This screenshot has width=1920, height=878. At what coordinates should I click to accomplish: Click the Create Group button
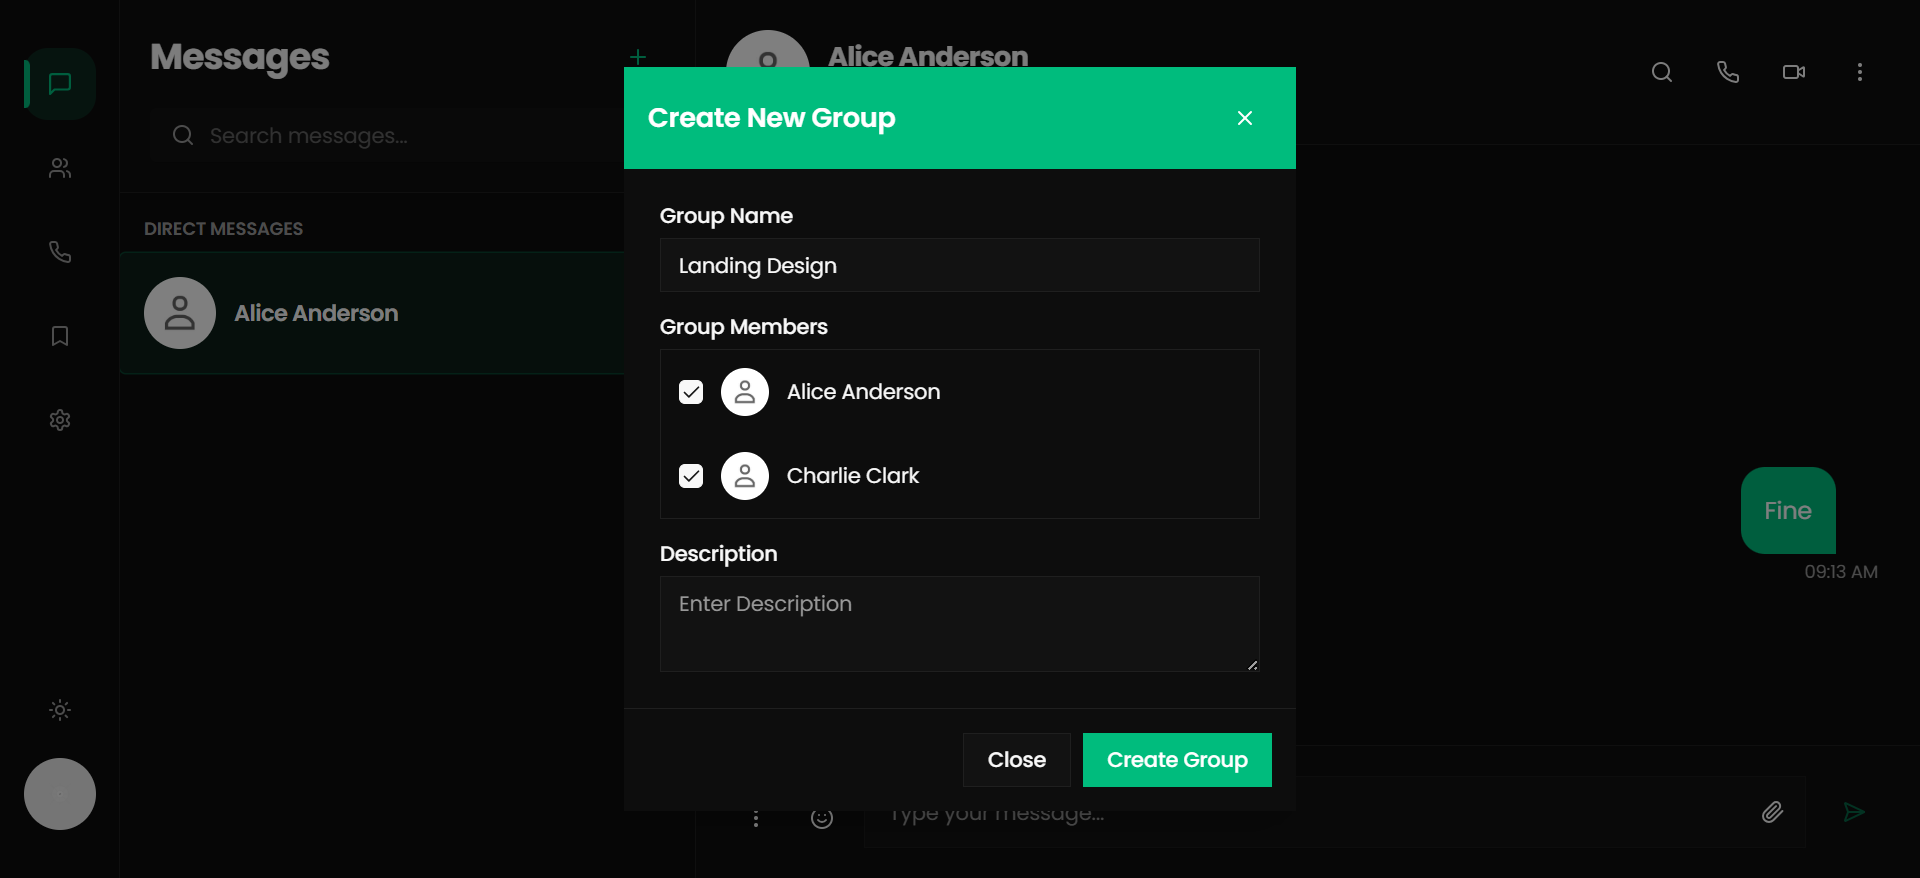click(1177, 760)
